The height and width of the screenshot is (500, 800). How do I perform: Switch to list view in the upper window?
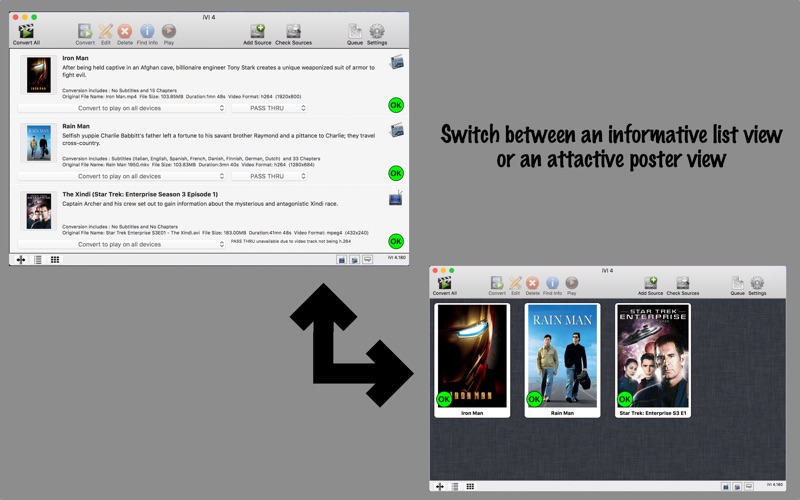(x=38, y=260)
